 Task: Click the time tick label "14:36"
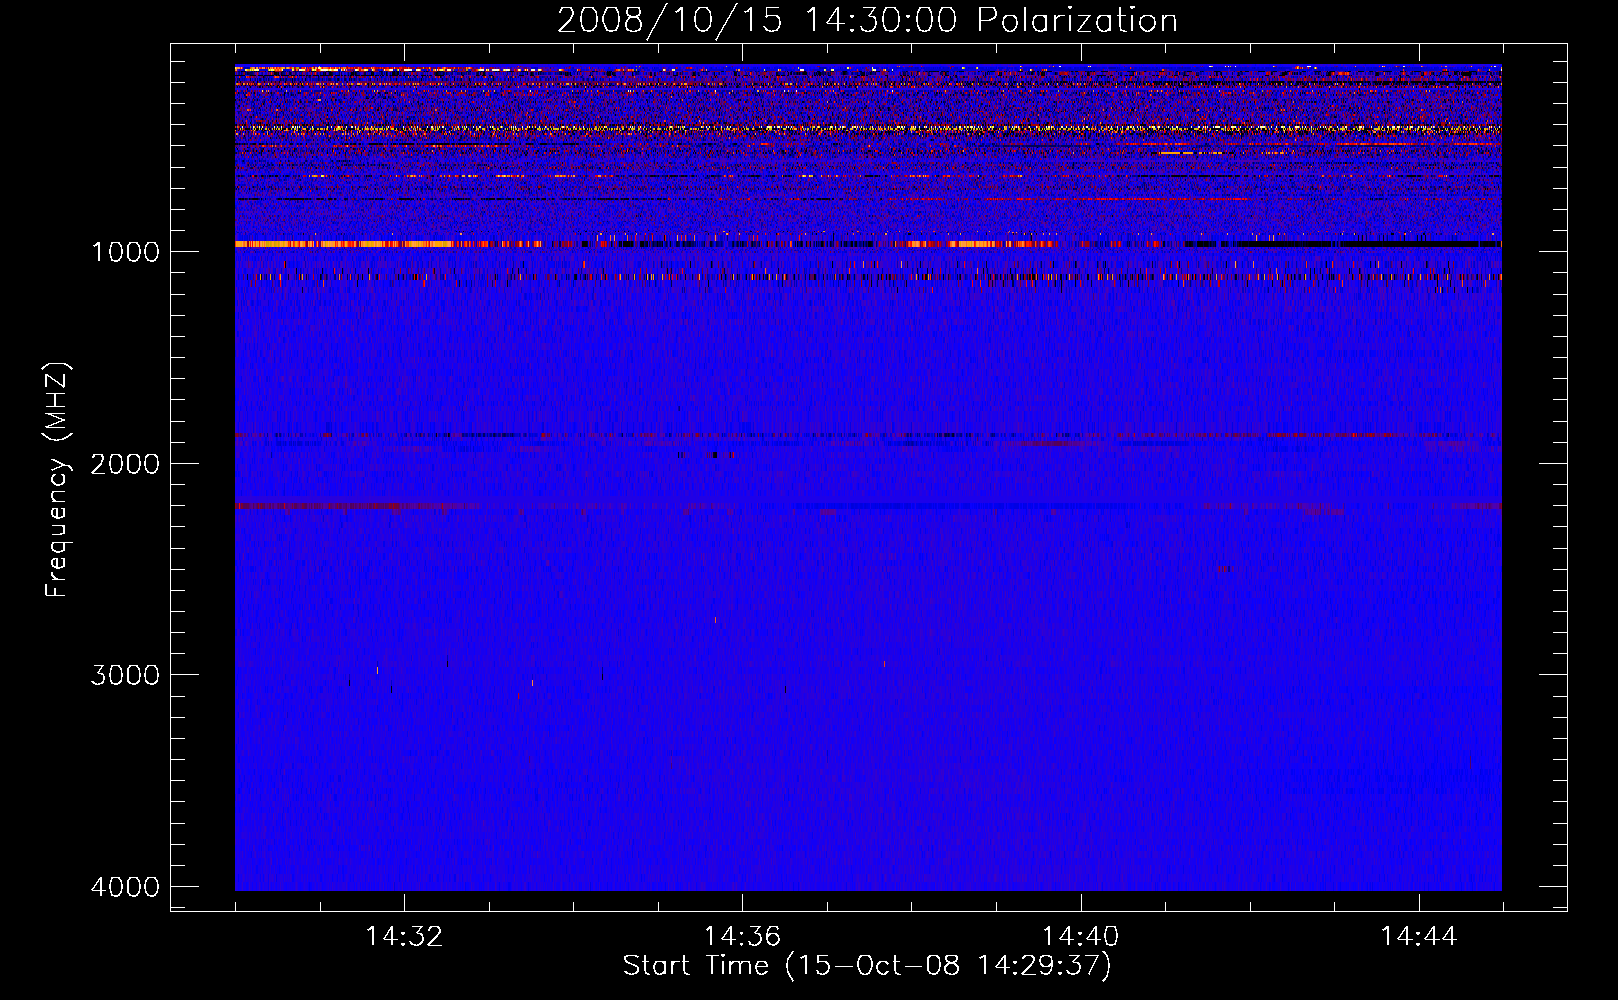pyautogui.click(x=742, y=936)
